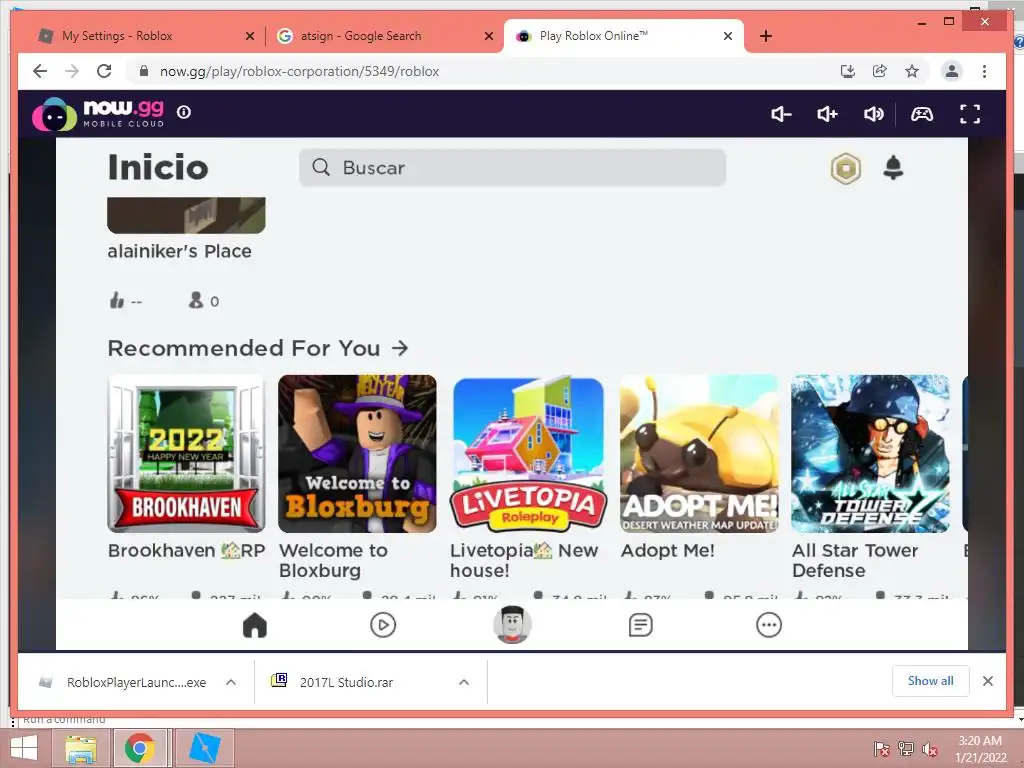Image resolution: width=1024 pixels, height=768 pixels.
Task: Click the install app icon in address bar
Action: [x=848, y=71]
